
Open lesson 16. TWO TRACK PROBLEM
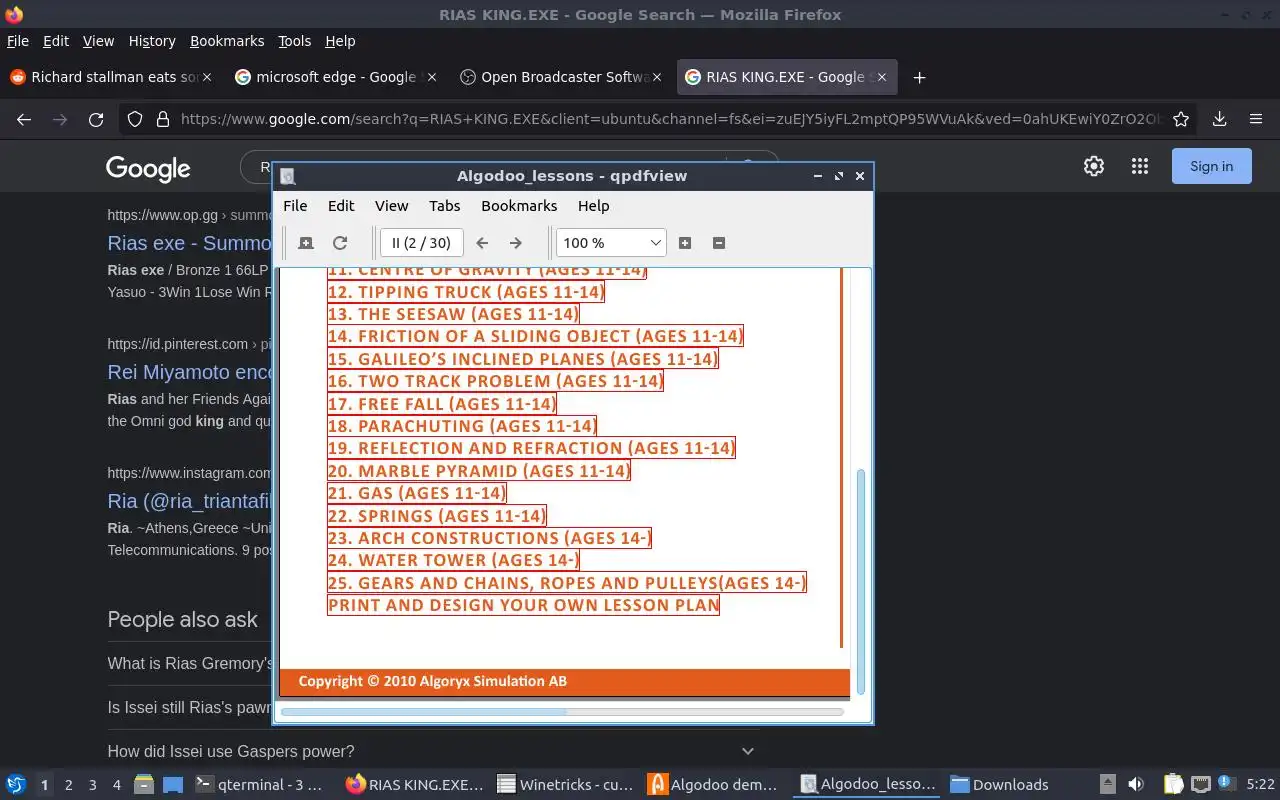pyautogui.click(x=495, y=381)
